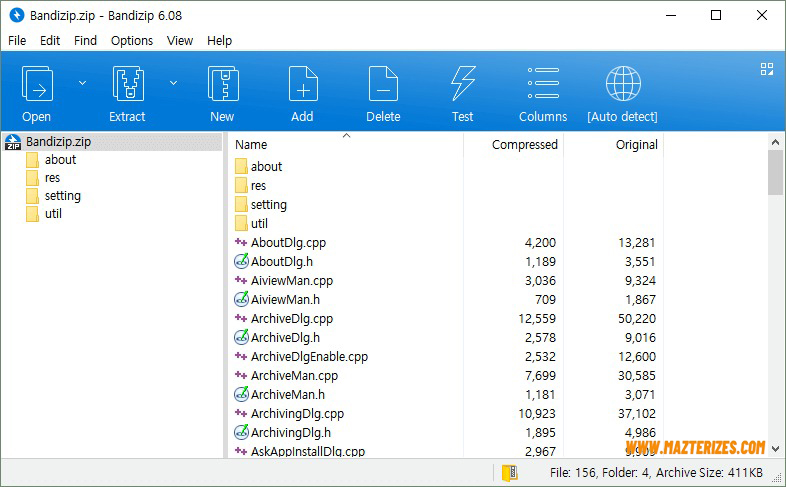The width and height of the screenshot is (786, 487).
Task: Open the Find menu
Action: click(x=85, y=41)
